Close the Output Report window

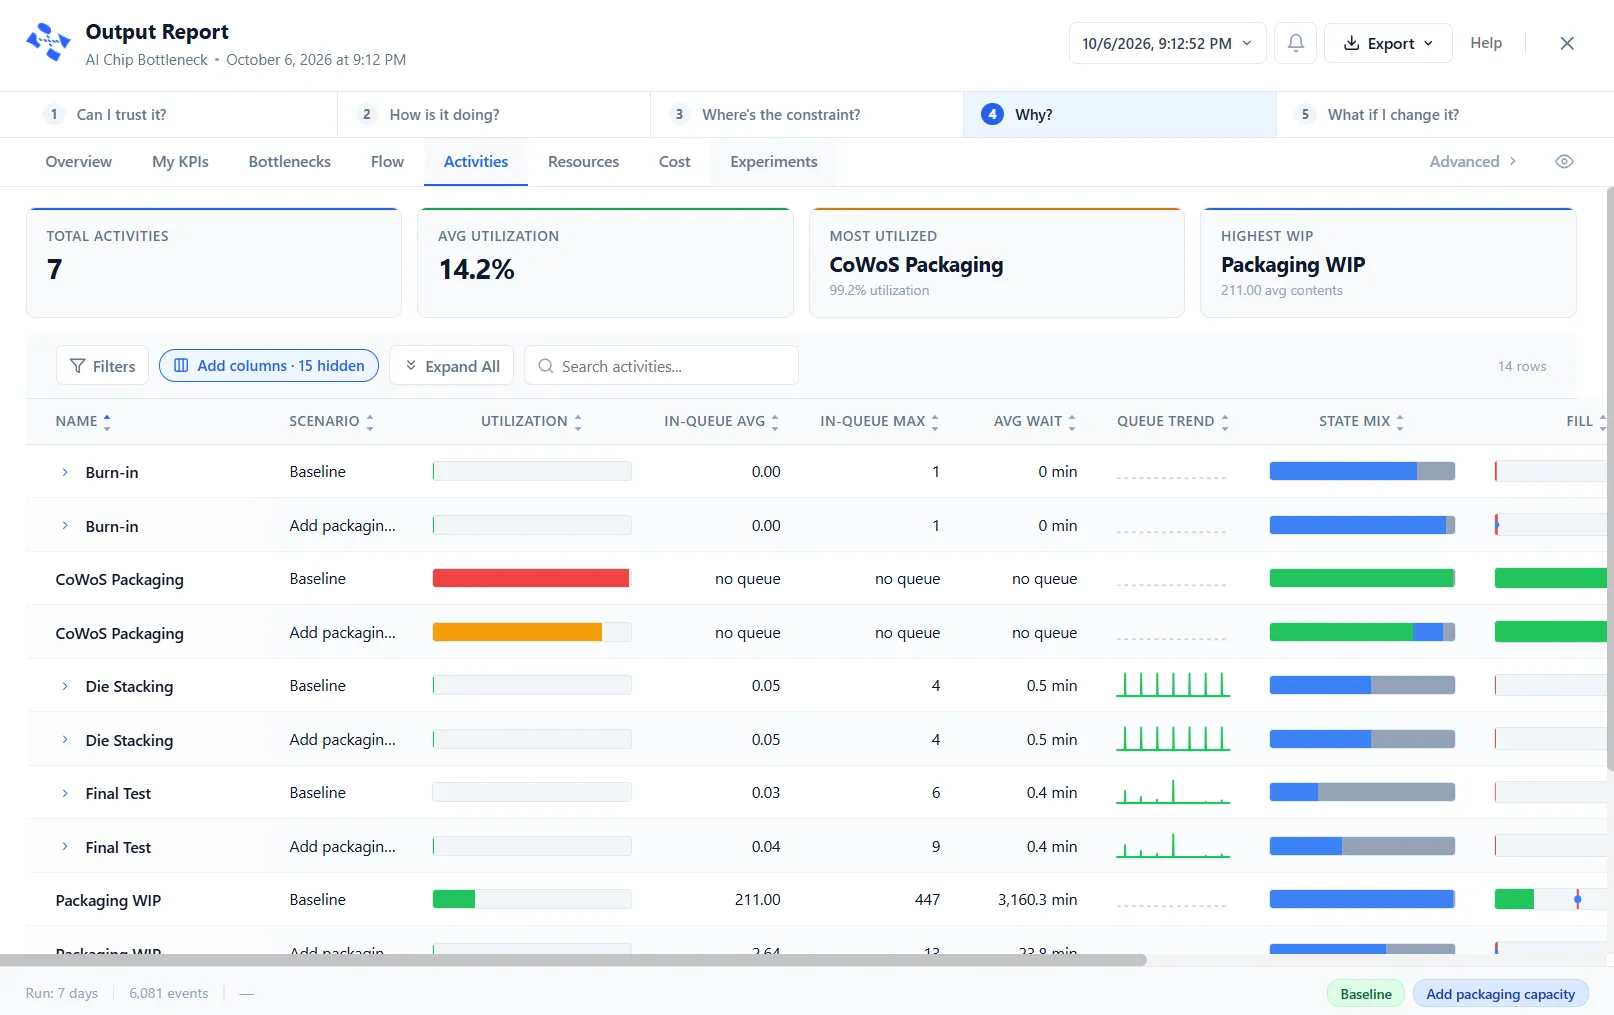point(1567,43)
